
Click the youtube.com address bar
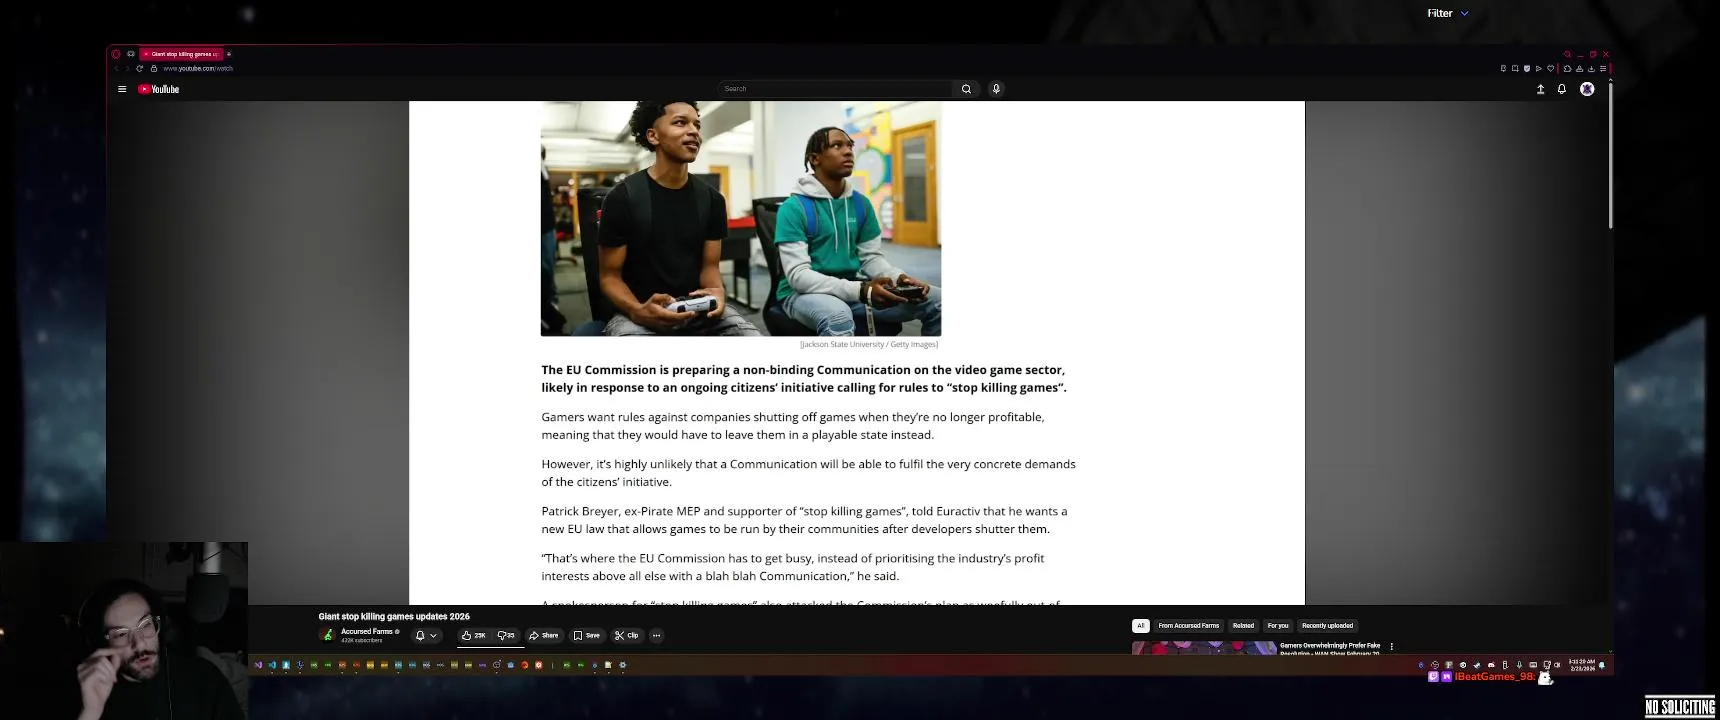click(x=198, y=68)
